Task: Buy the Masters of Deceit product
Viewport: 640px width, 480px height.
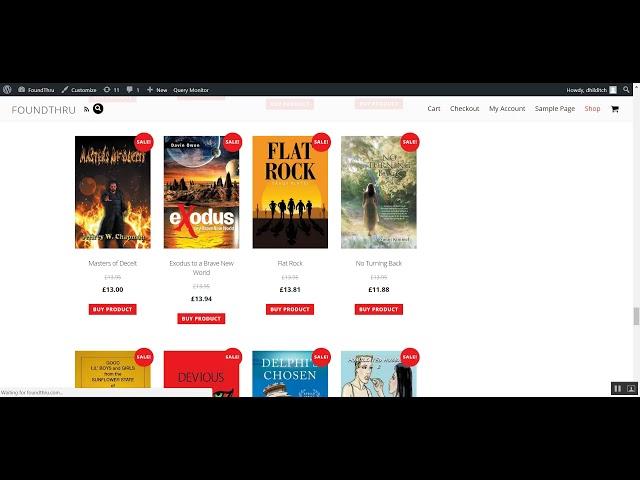Action: pyautogui.click(x=113, y=309)
